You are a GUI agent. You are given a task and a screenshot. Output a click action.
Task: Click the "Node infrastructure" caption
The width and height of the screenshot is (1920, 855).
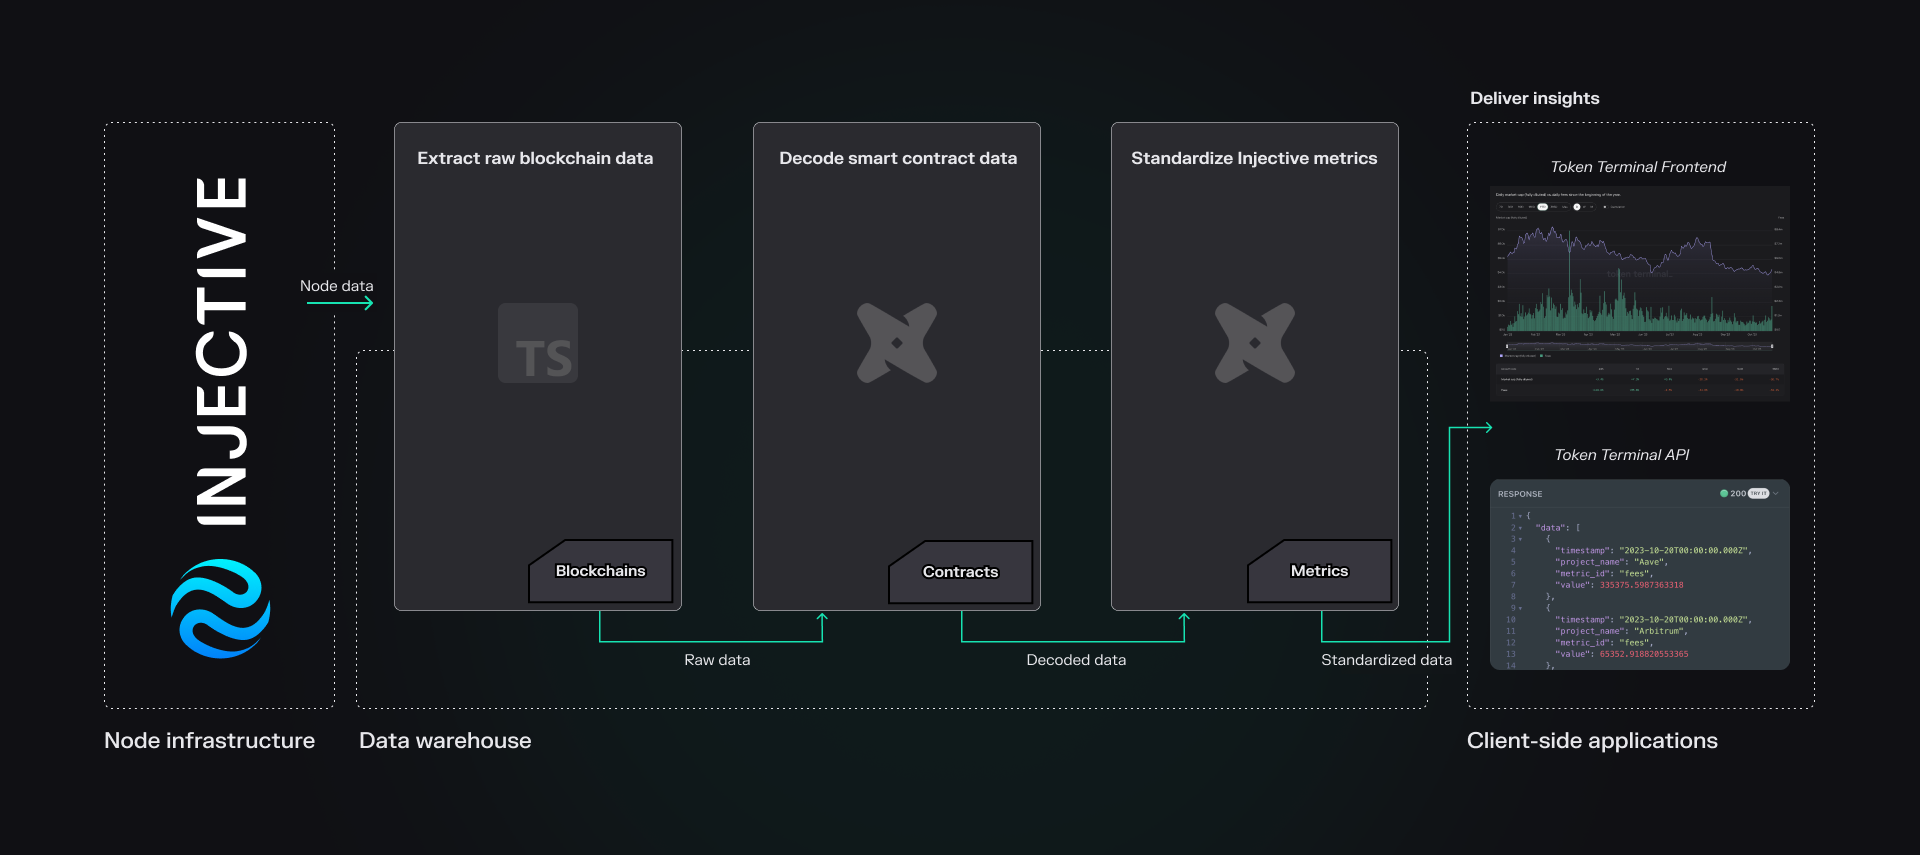209,741
